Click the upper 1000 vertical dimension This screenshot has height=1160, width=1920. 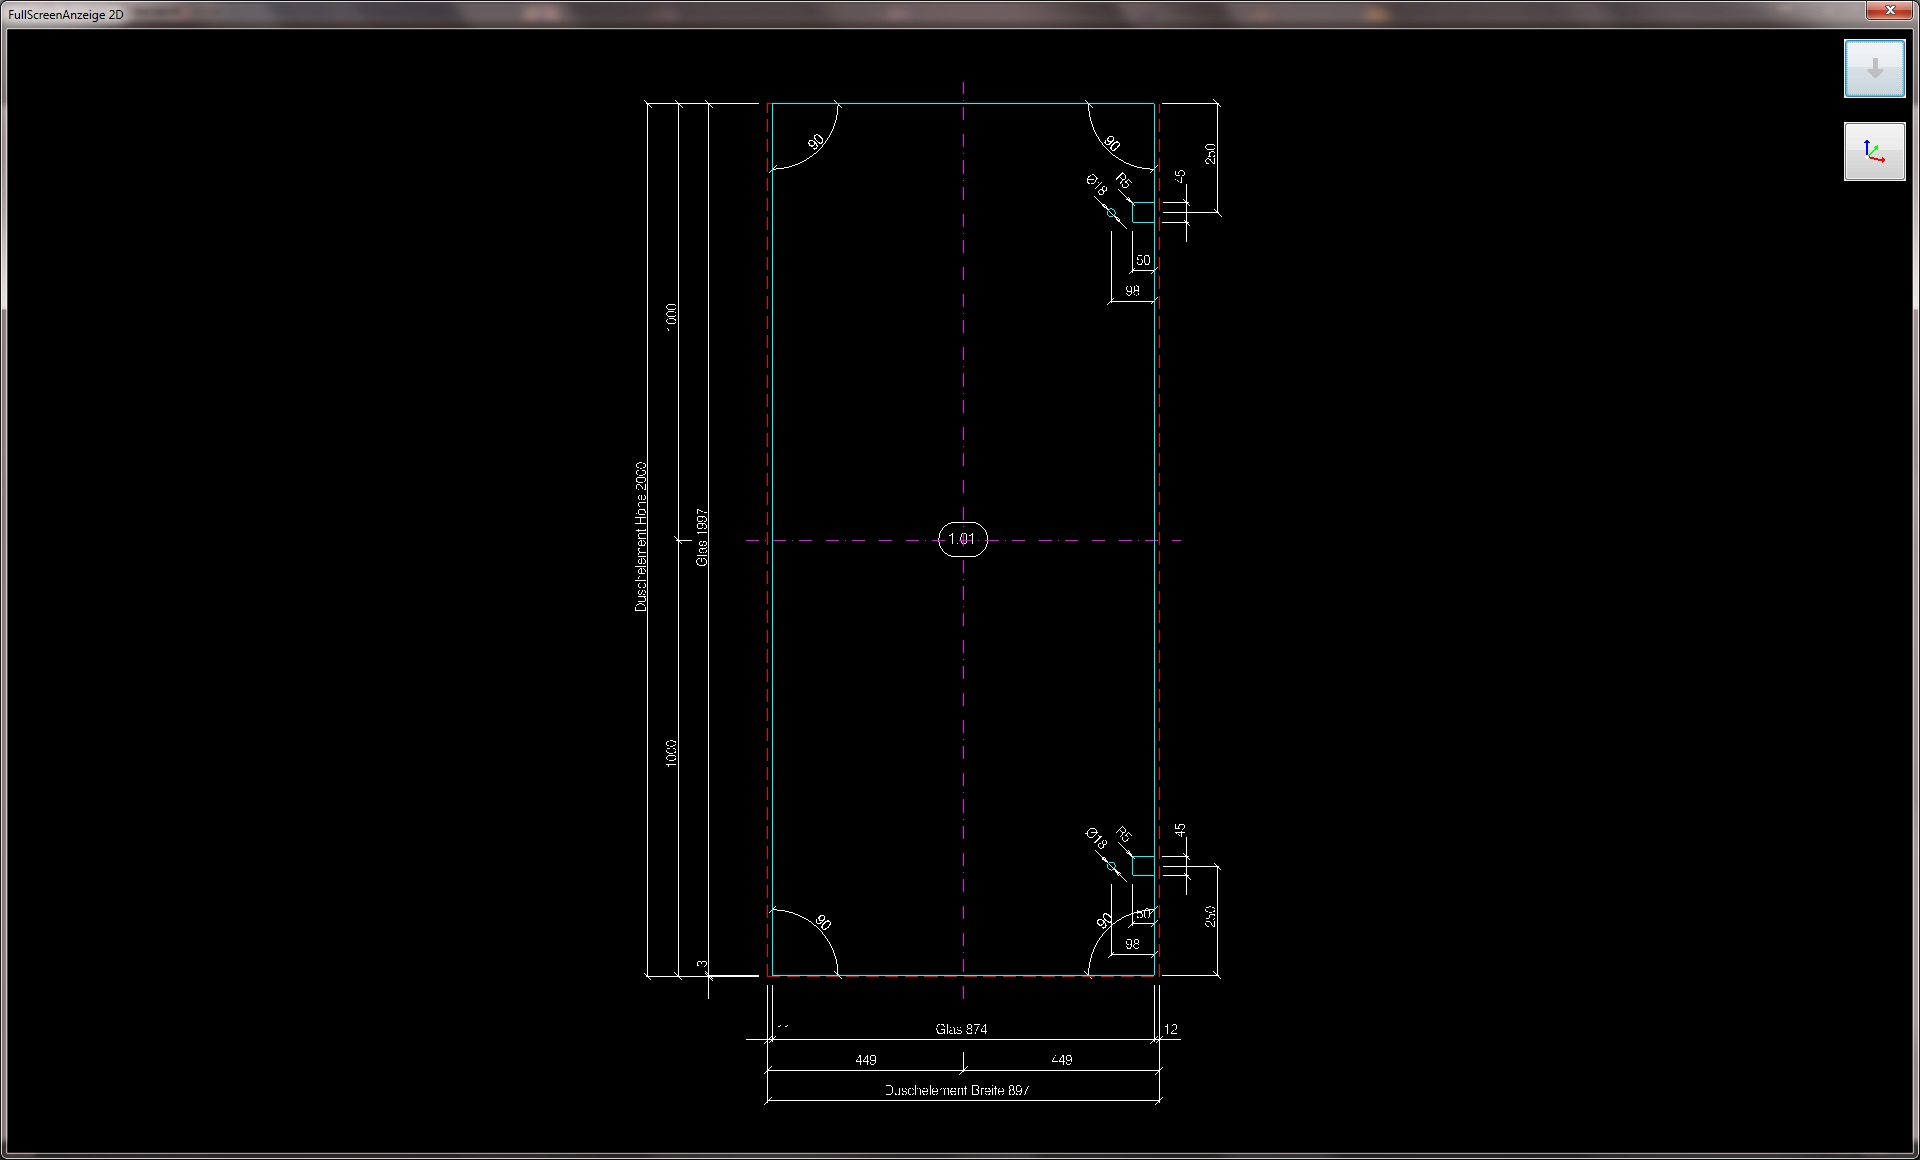[671, 315]
